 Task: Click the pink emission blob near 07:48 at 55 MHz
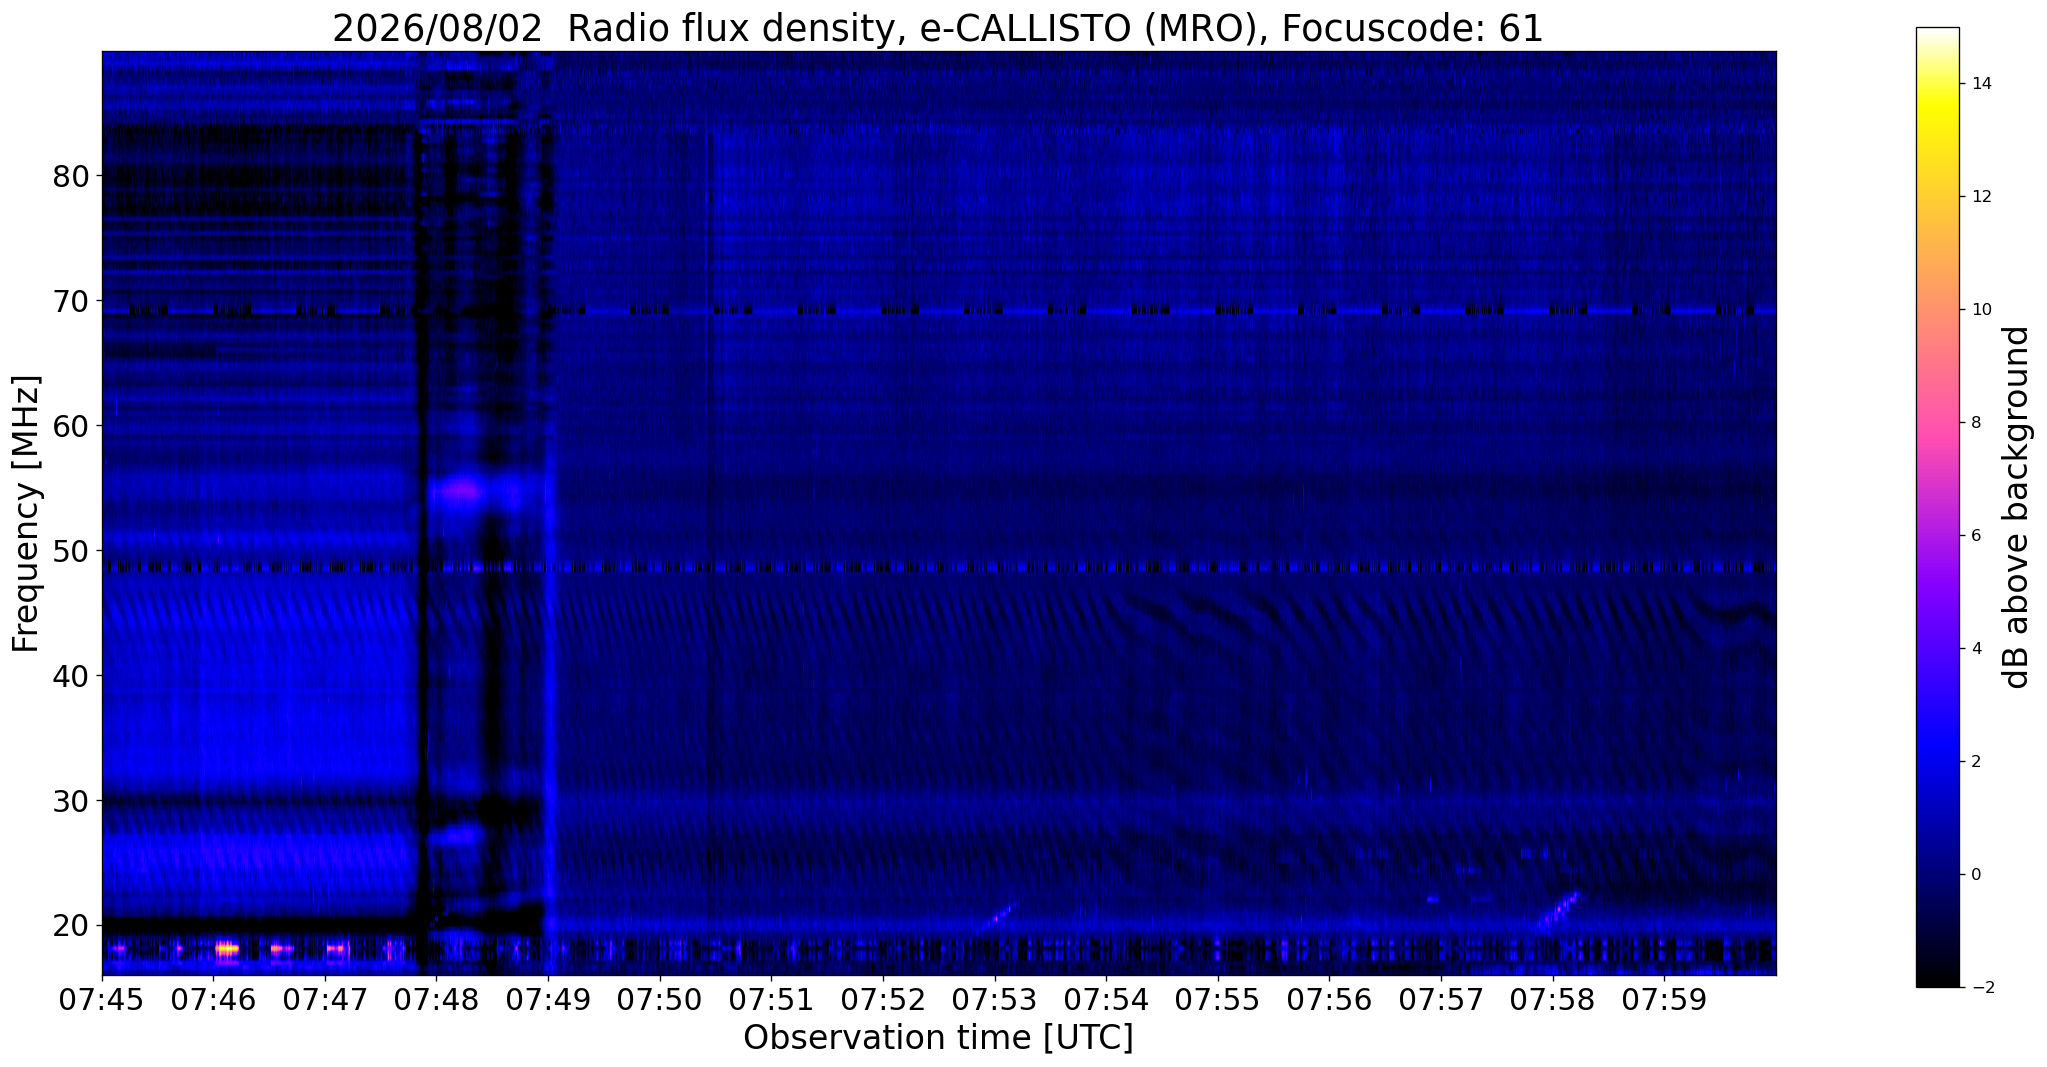click(463, 491)
